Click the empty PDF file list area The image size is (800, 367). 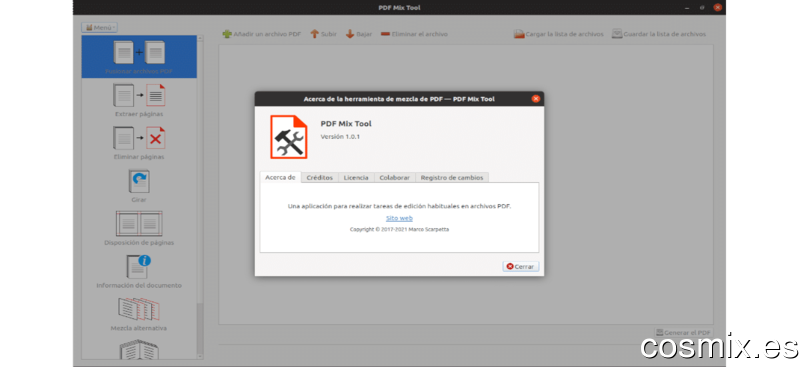[x=466, y=184]
